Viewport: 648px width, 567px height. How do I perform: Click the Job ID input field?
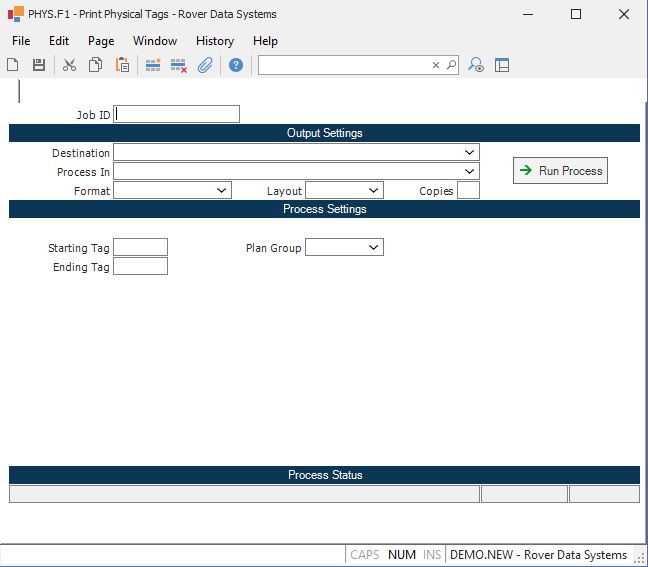177,114
